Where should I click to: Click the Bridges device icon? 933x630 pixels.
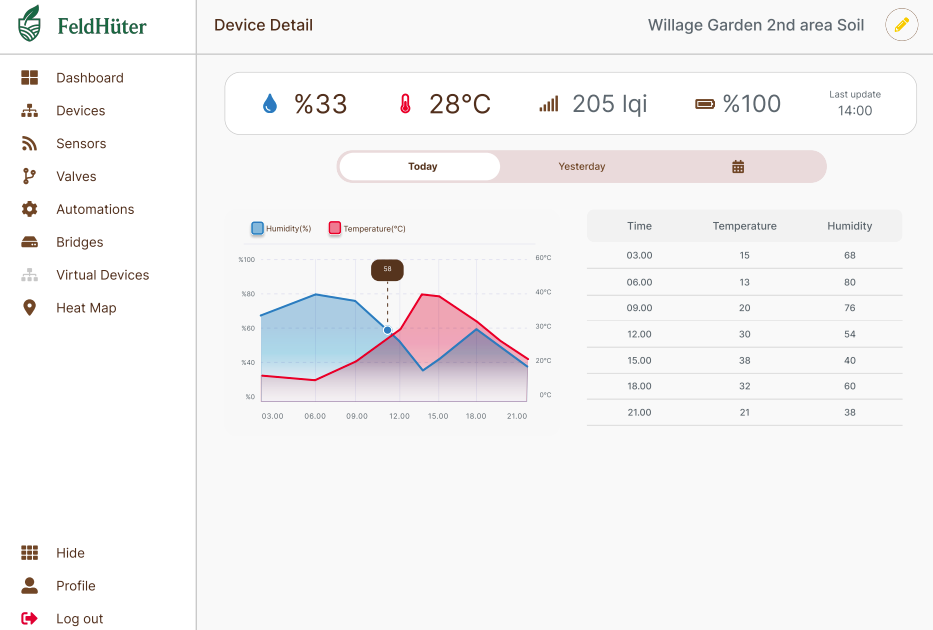click(x=30, y=243)
